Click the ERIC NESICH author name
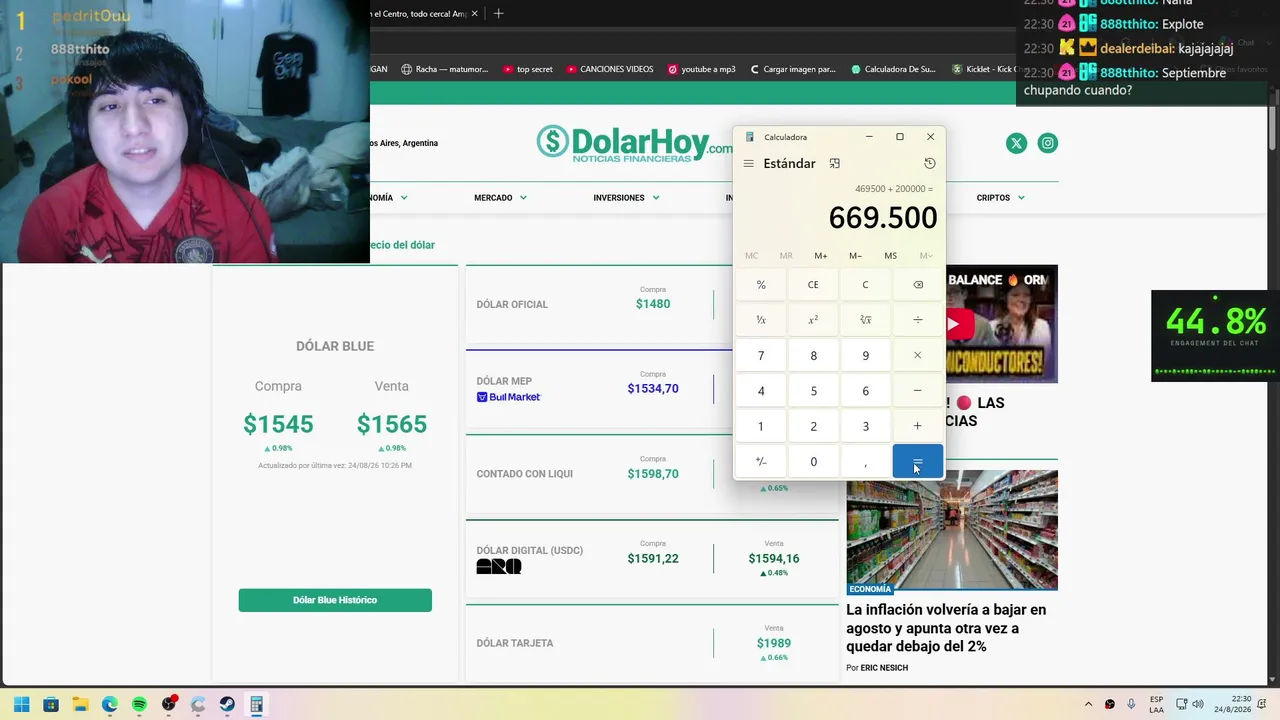Viewport: 1280px width, 720px height. pos(884,668)
